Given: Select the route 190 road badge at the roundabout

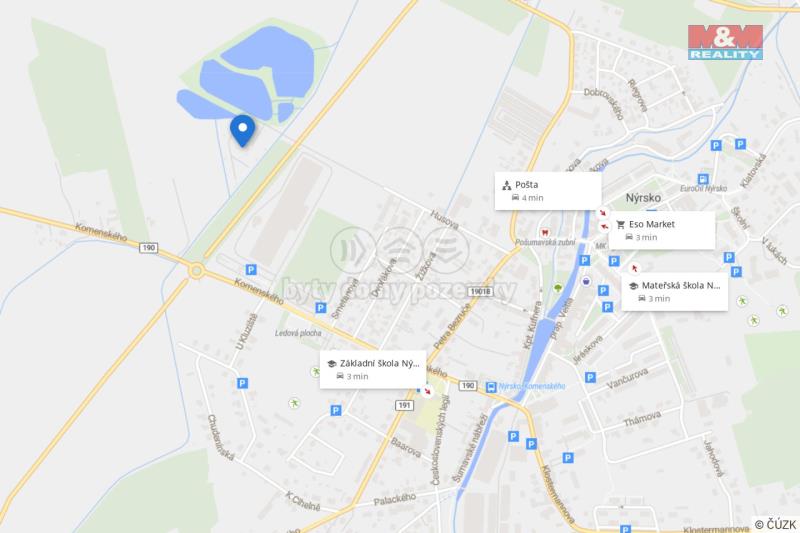Looking at the screenshot, I should 148,248.
